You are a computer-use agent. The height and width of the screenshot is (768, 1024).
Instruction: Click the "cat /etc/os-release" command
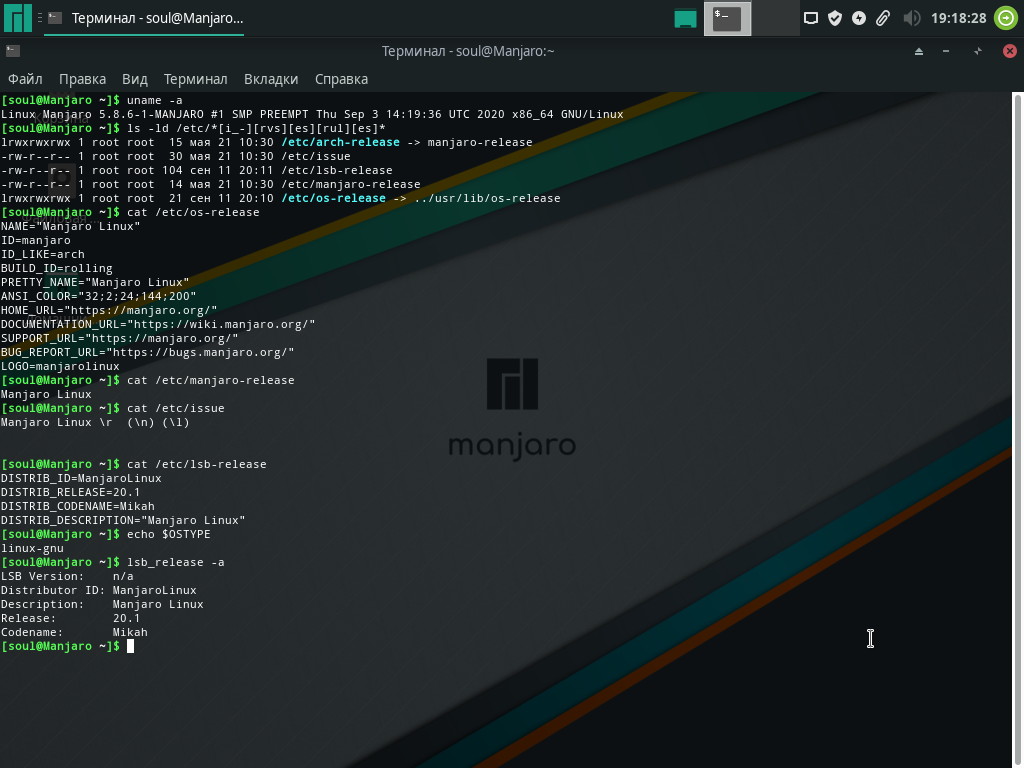[193, 212]
